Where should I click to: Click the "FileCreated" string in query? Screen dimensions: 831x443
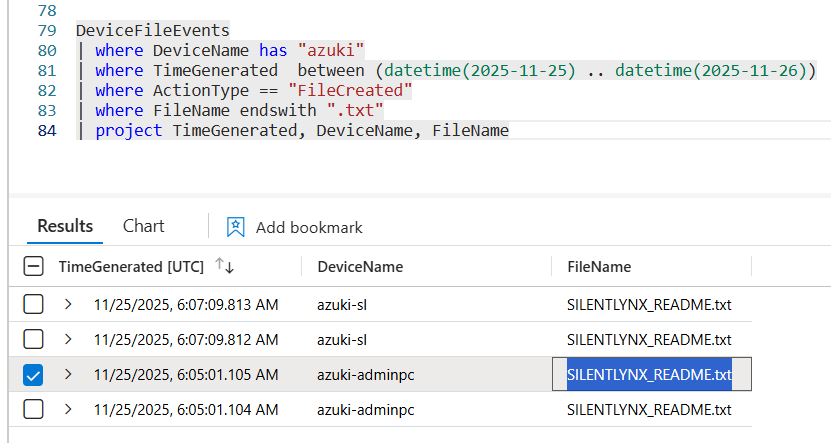(350, 91)
